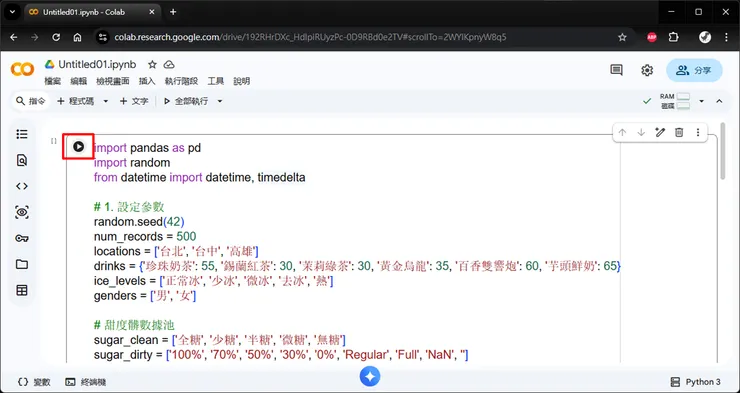Move cell up with arrow icon
Image resolution: width=740 pixels, height=393 pixels.
[622, 133]
